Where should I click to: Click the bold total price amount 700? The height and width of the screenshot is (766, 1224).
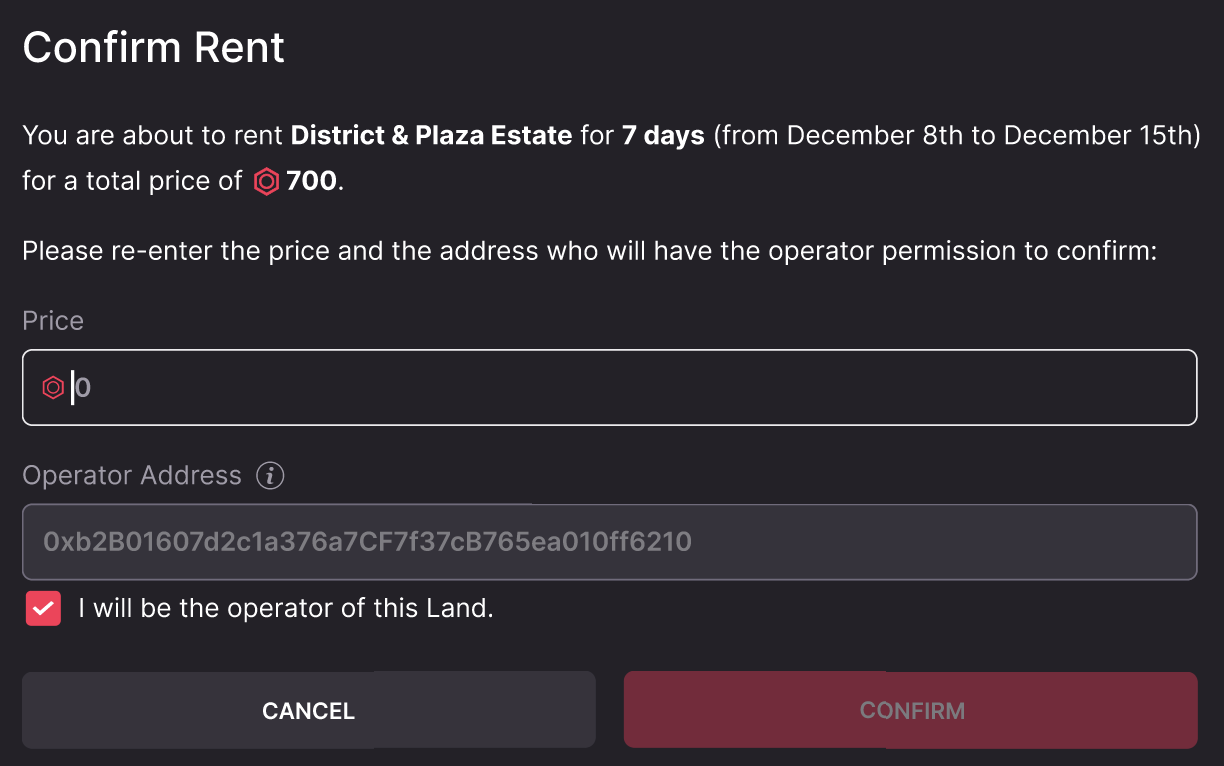[312, 181]
